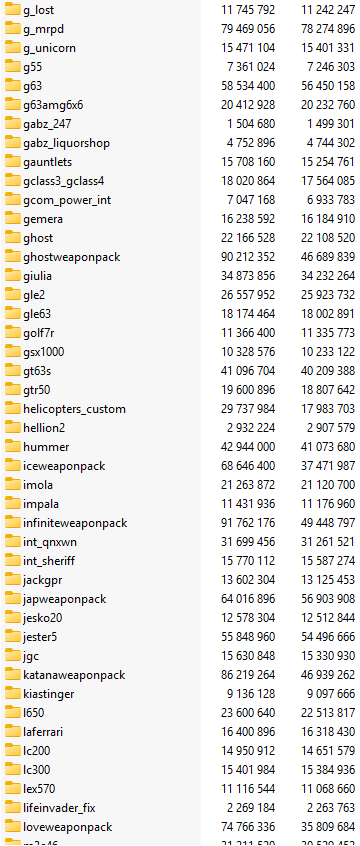Click the folder icon beside g63amg6x6

[x=12, y=105]
